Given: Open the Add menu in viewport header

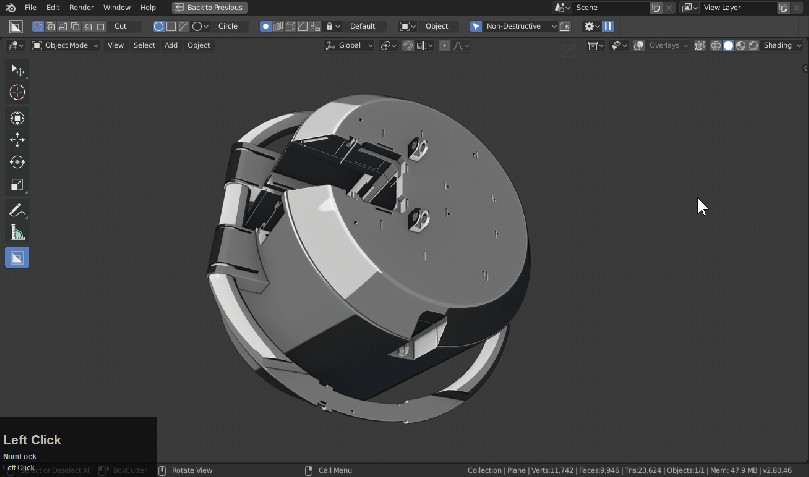Looking at the screenshot, I should click(171, 46).
